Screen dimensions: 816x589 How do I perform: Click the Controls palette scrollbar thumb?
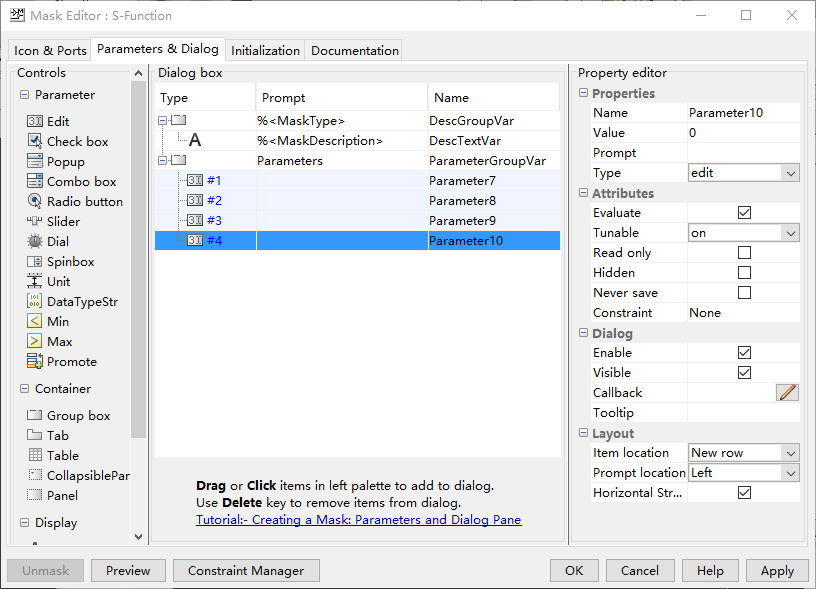click(138, 259)
